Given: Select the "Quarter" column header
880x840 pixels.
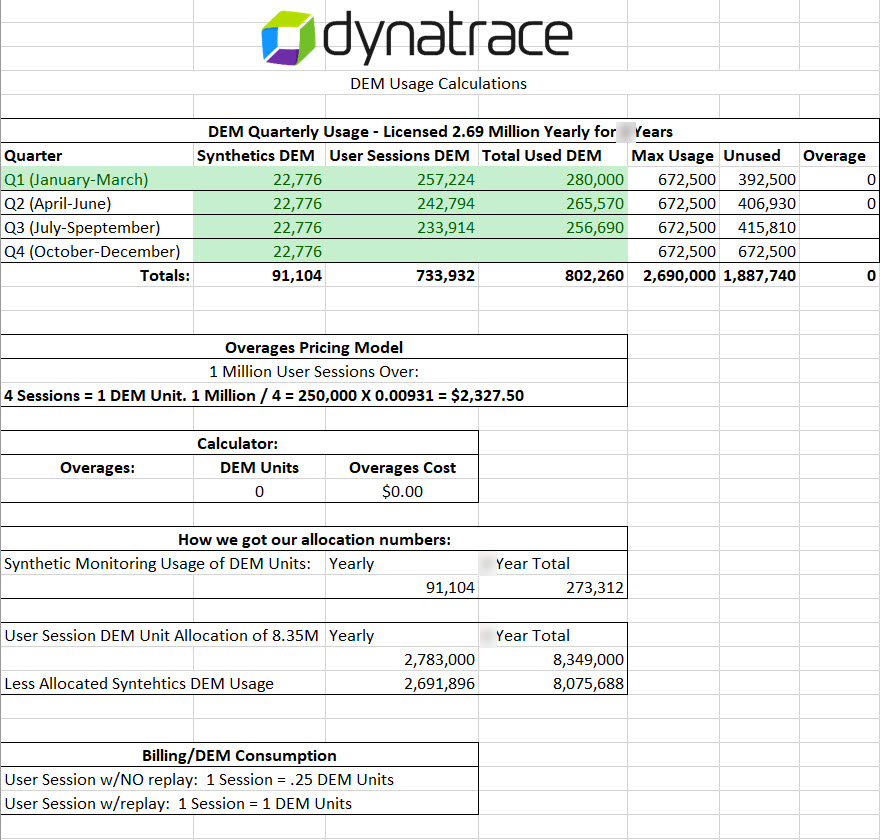Looking at the screenshot, I should (x=33, y=155).
